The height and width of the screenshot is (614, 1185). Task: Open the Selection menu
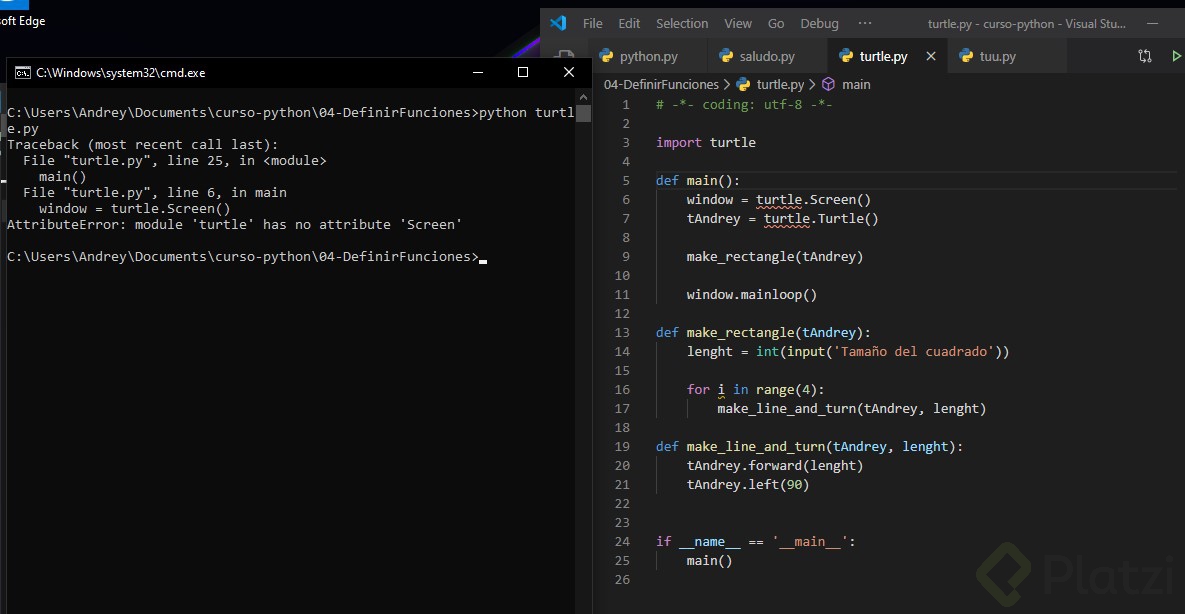(x=682, y=23)
